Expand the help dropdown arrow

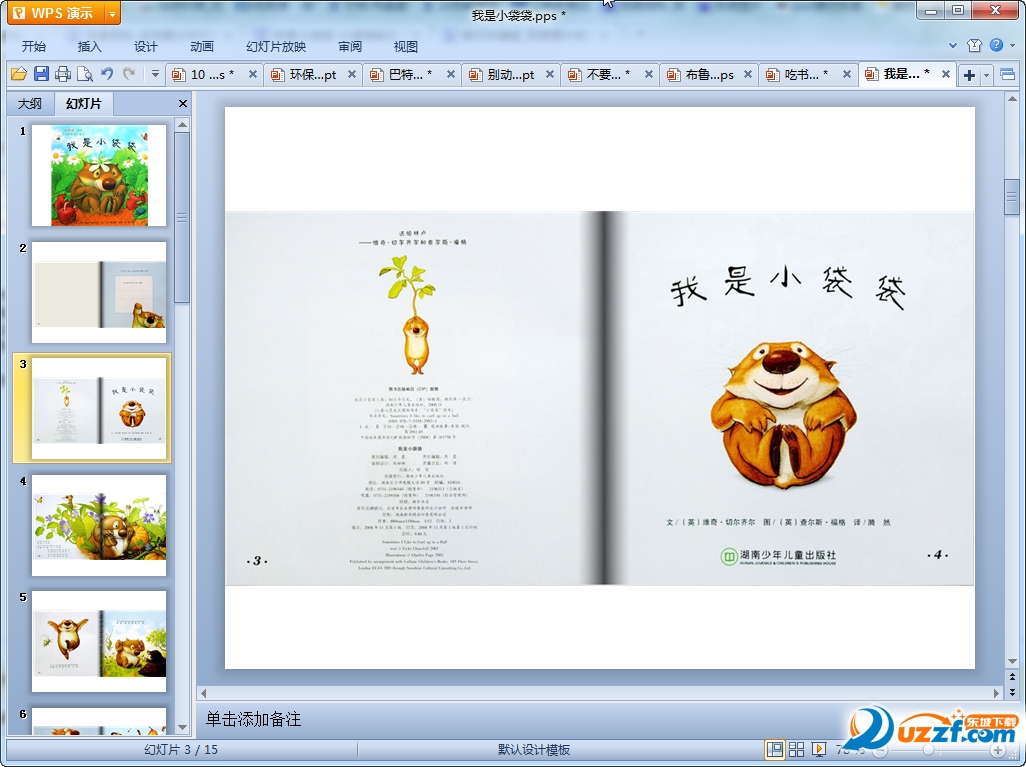point(1012,45)
